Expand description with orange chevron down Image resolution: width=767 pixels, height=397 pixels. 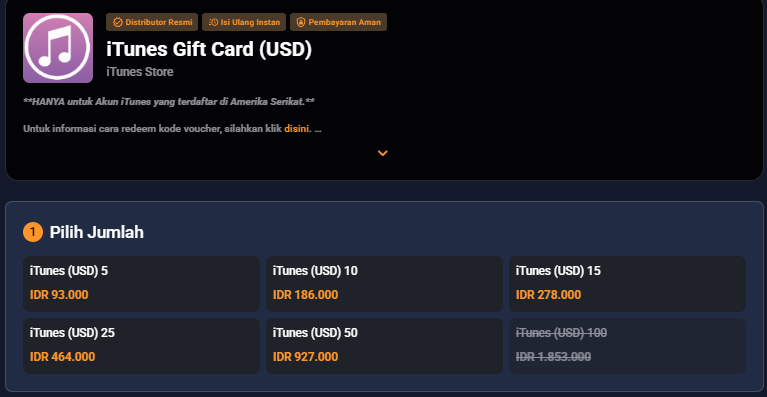[383, 153]
